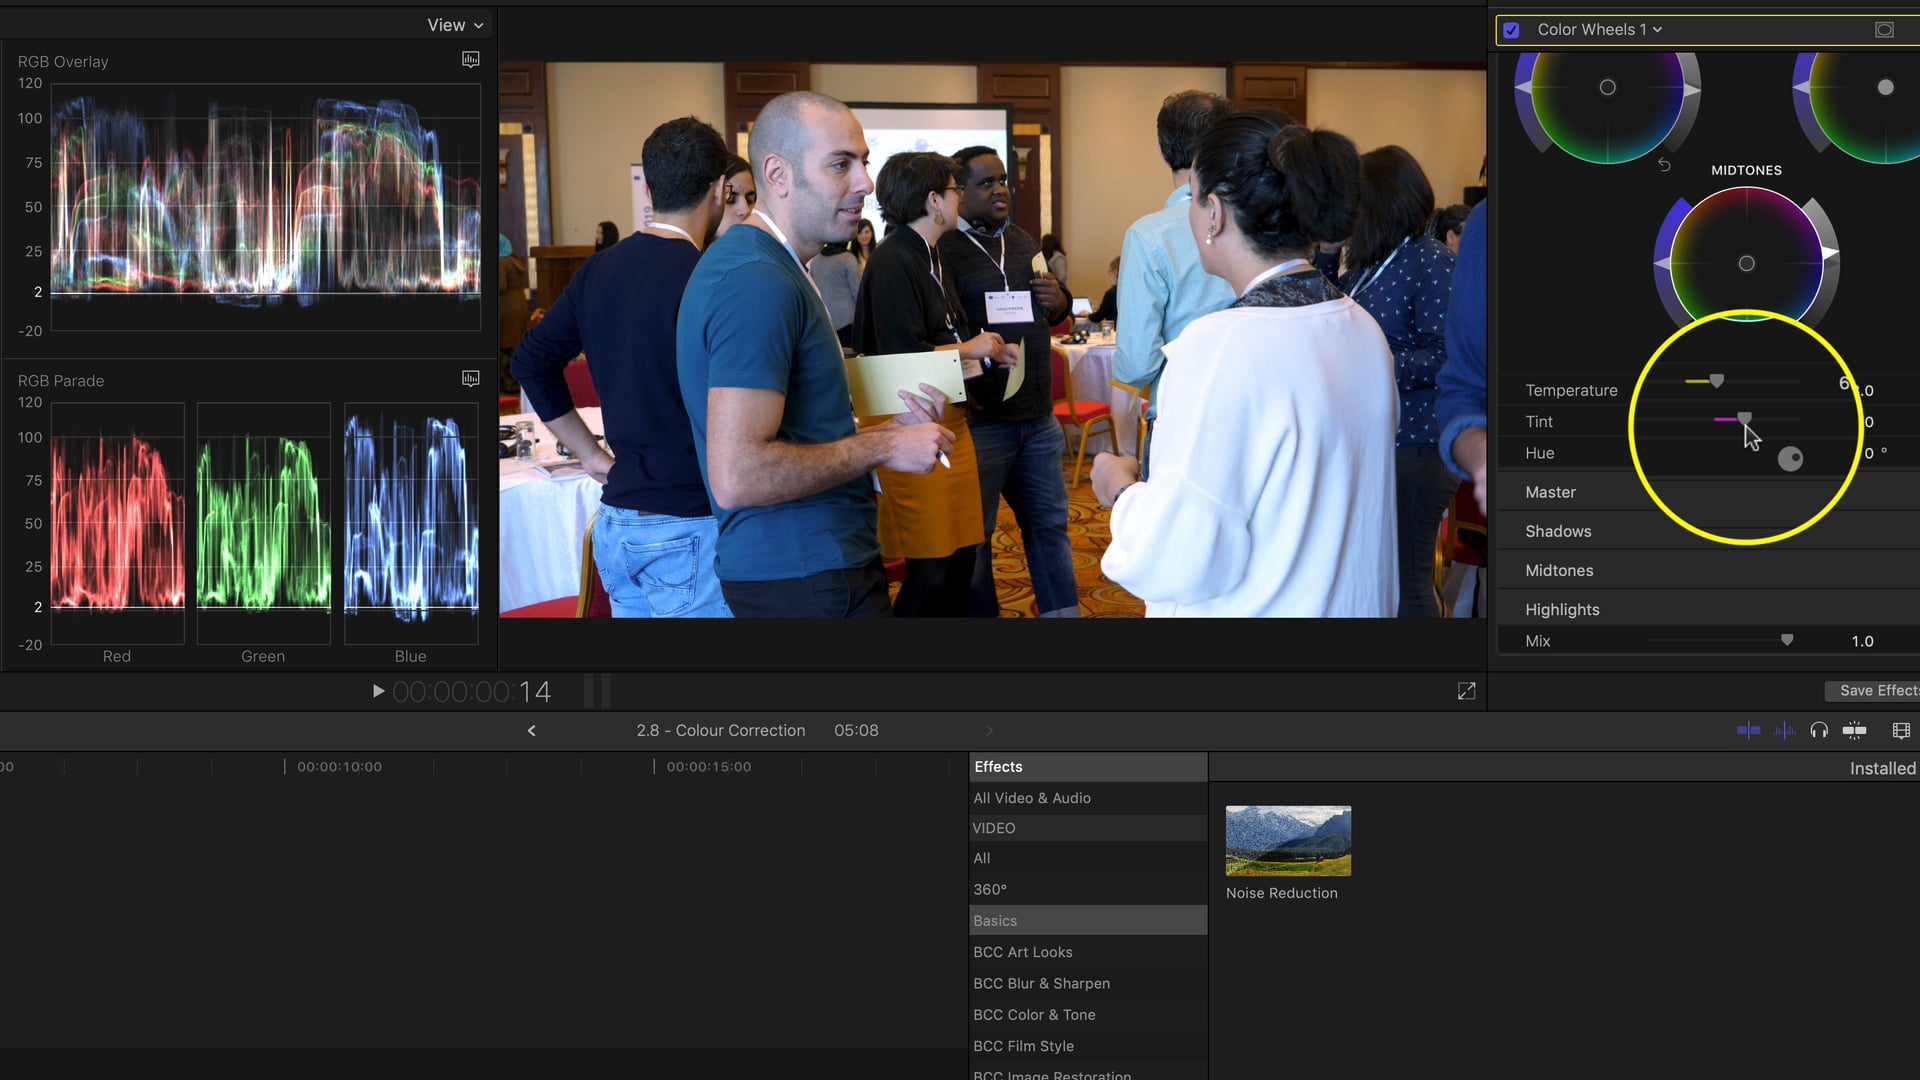Open clip appearance via the filmstrip icon
Screen dimensions: 1920x1080
click(x=1901, y=730)
